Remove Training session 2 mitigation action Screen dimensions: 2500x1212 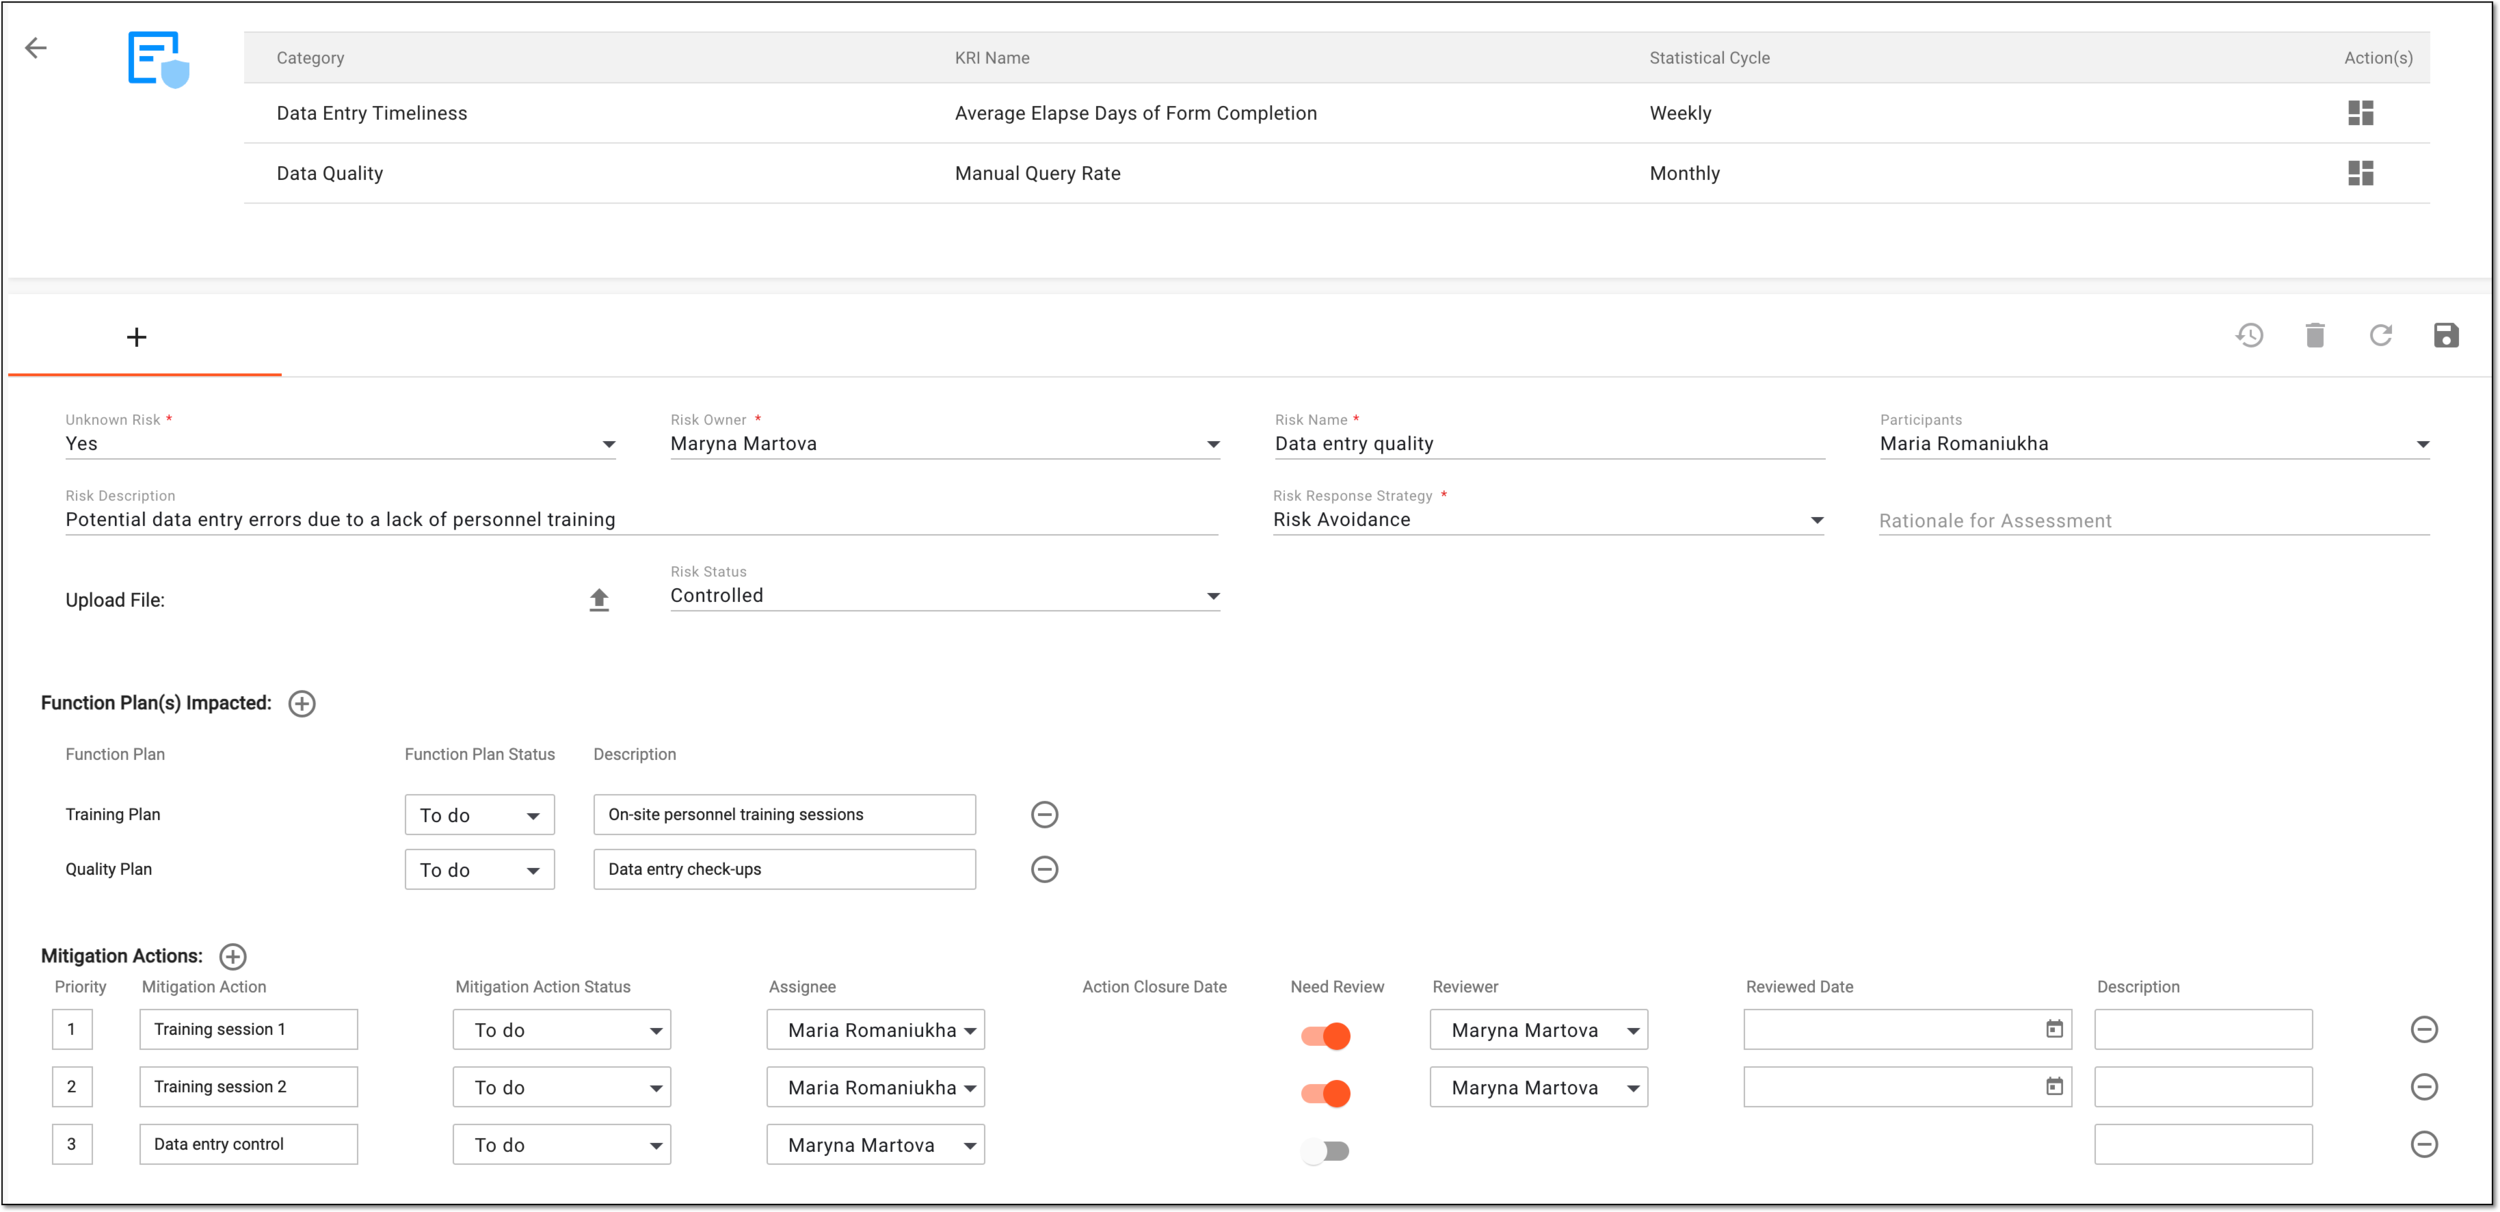click(2424, 1087)
